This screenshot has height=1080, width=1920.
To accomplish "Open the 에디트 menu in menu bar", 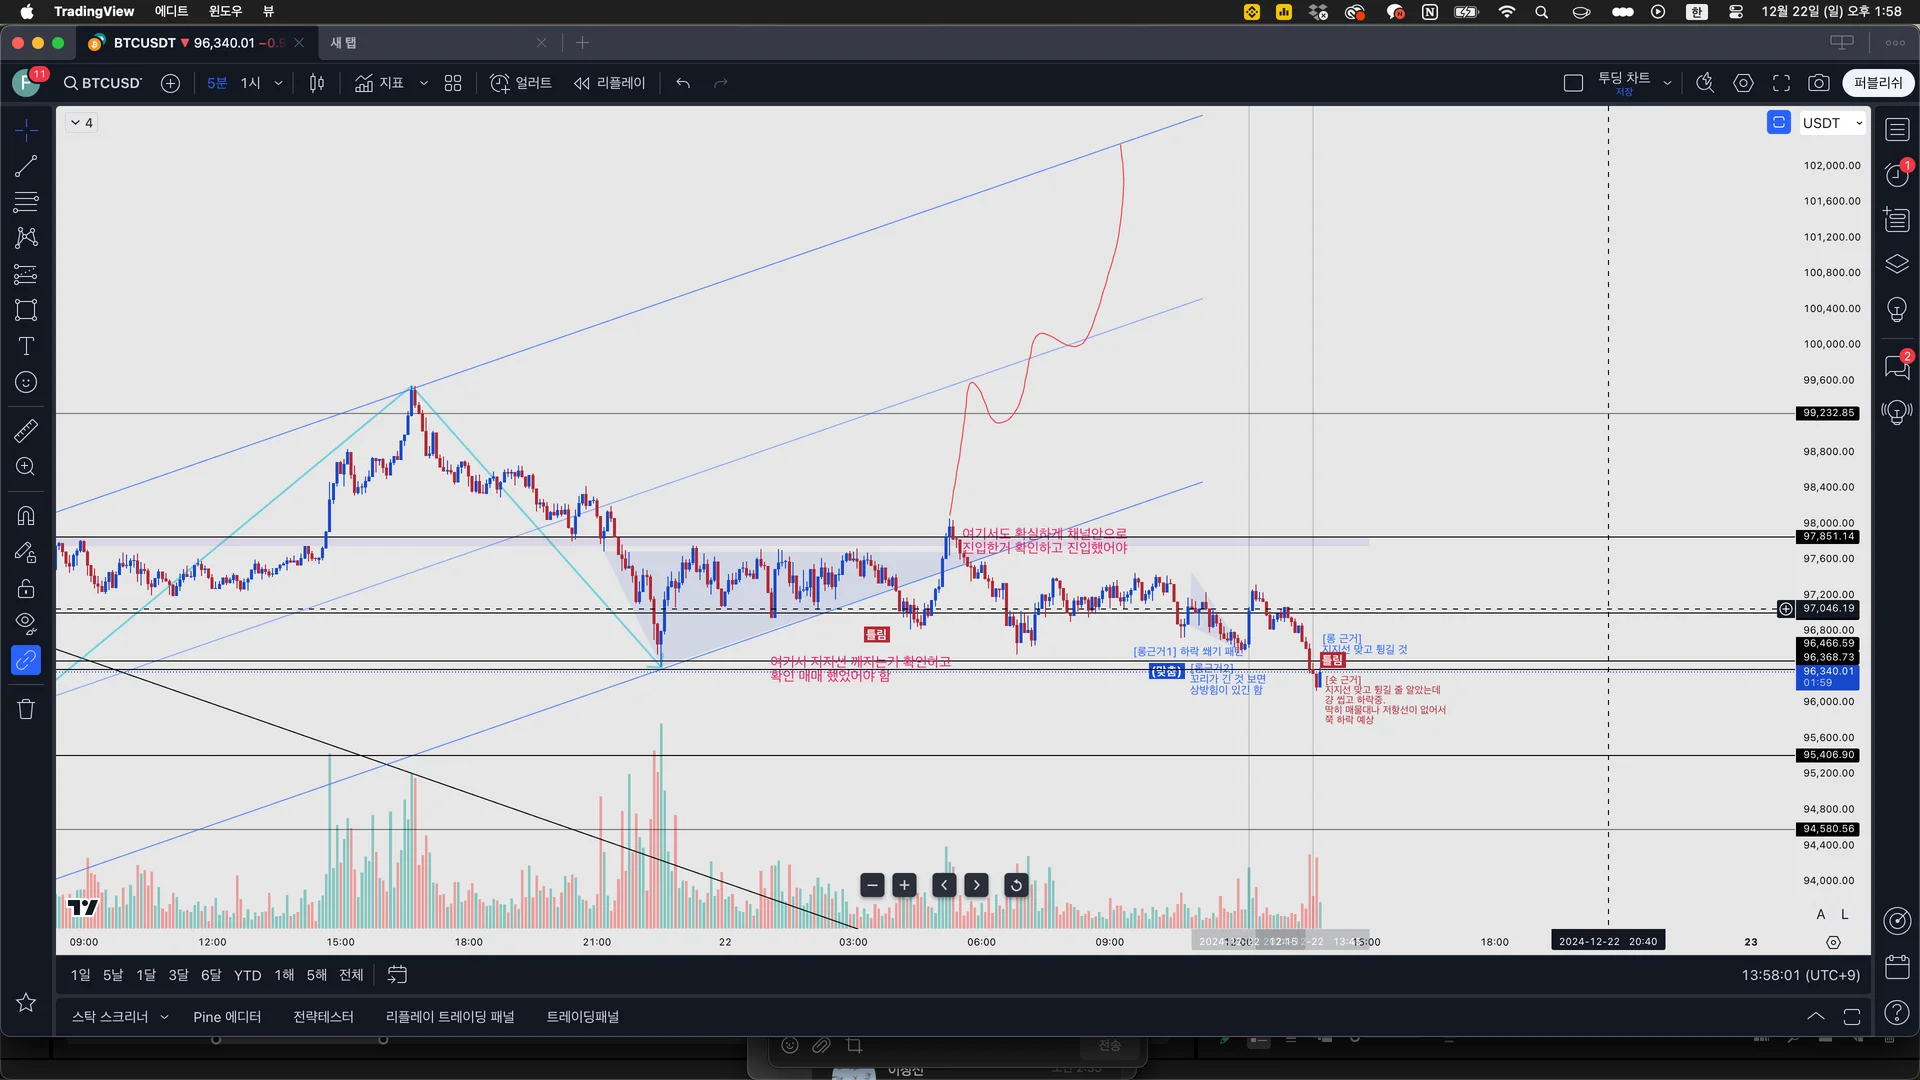I will click(171, 11).
